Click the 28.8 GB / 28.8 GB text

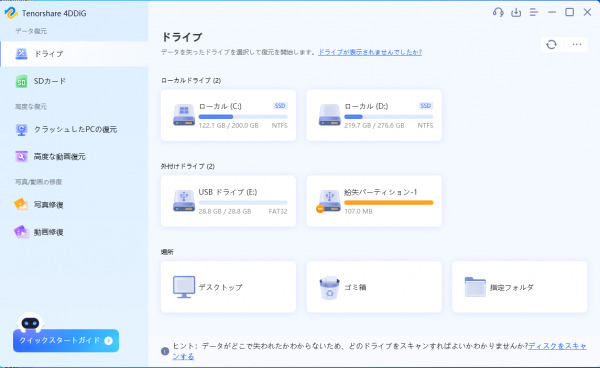225,211
